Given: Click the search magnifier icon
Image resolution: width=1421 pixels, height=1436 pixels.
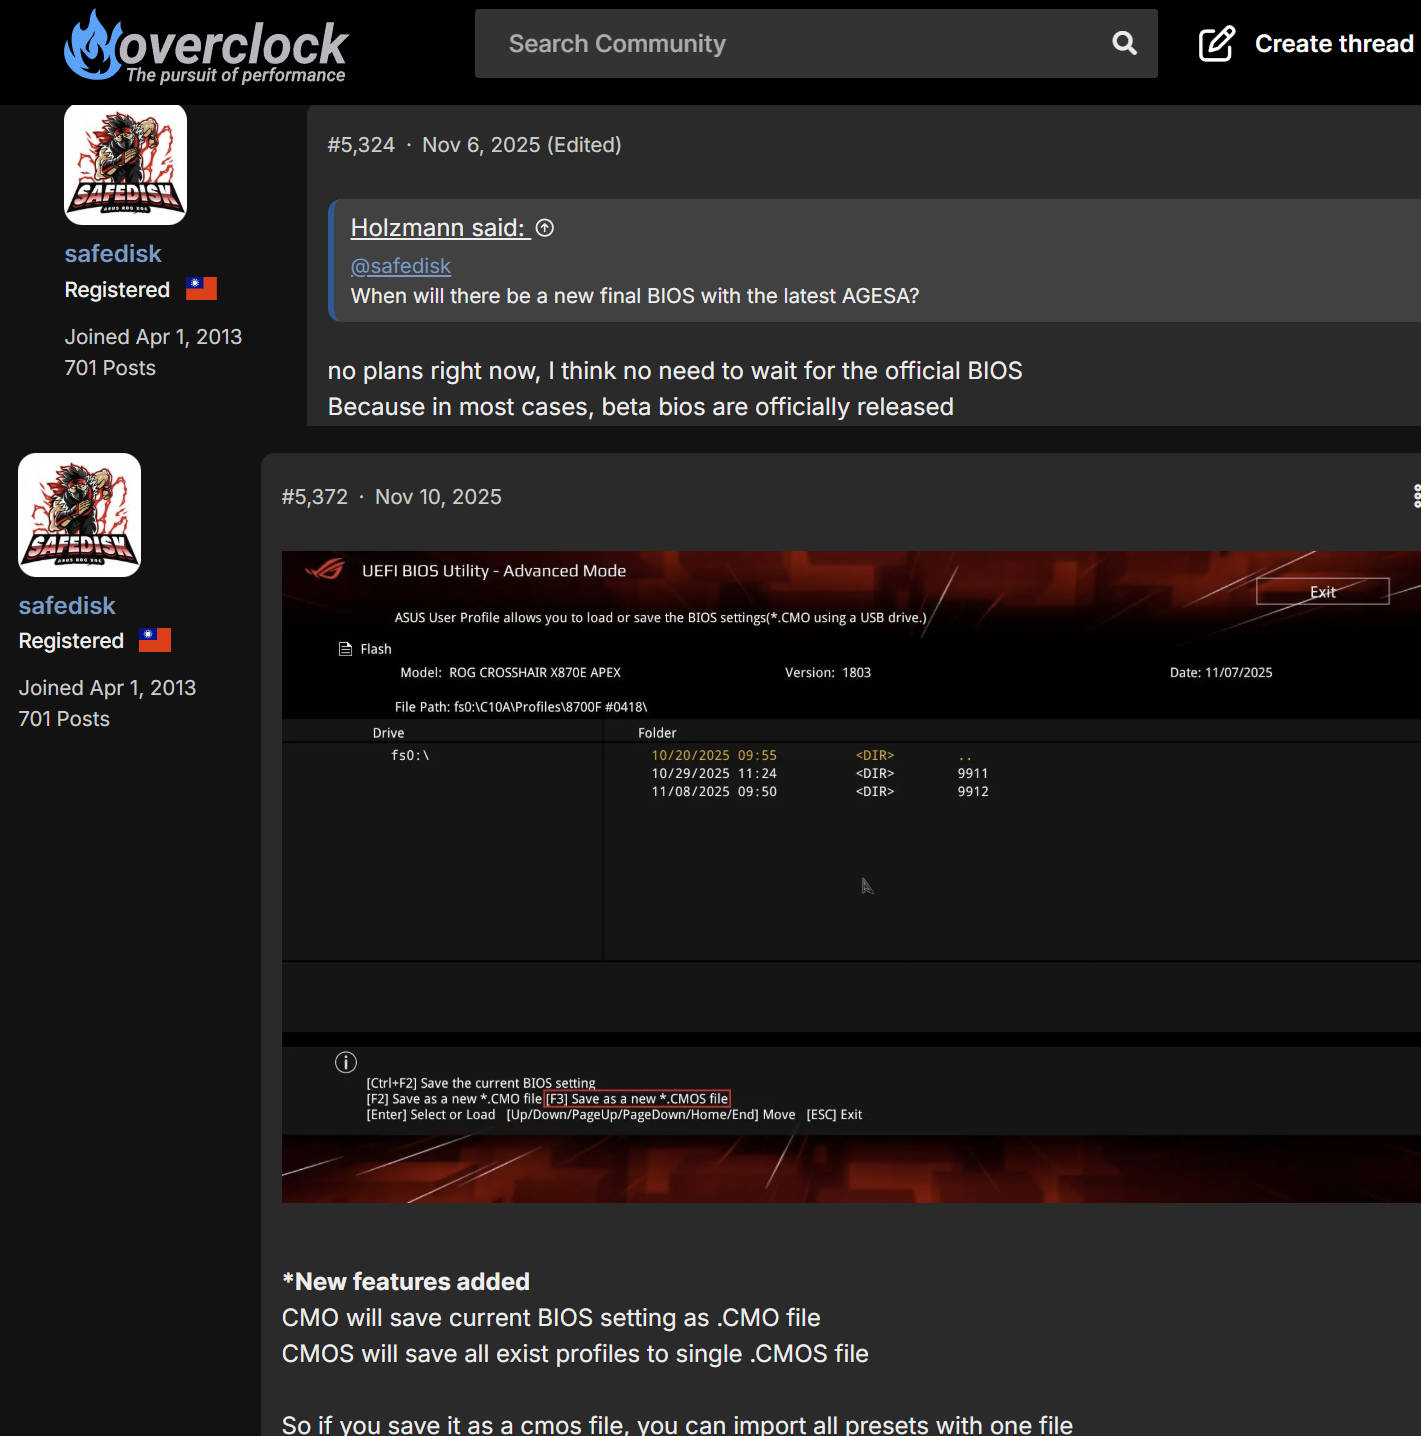Looking at the screenshot, I should click(x=1124, y=43).
